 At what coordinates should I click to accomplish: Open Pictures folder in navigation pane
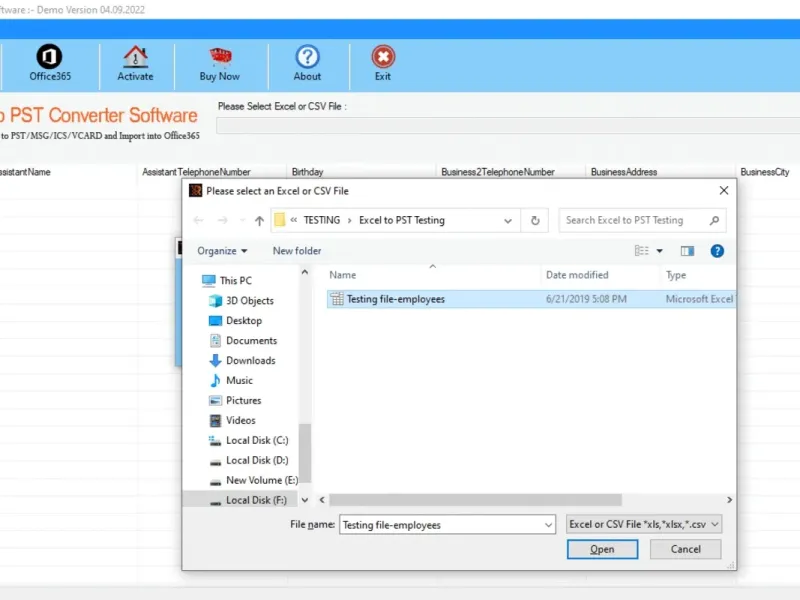point(235,401)
